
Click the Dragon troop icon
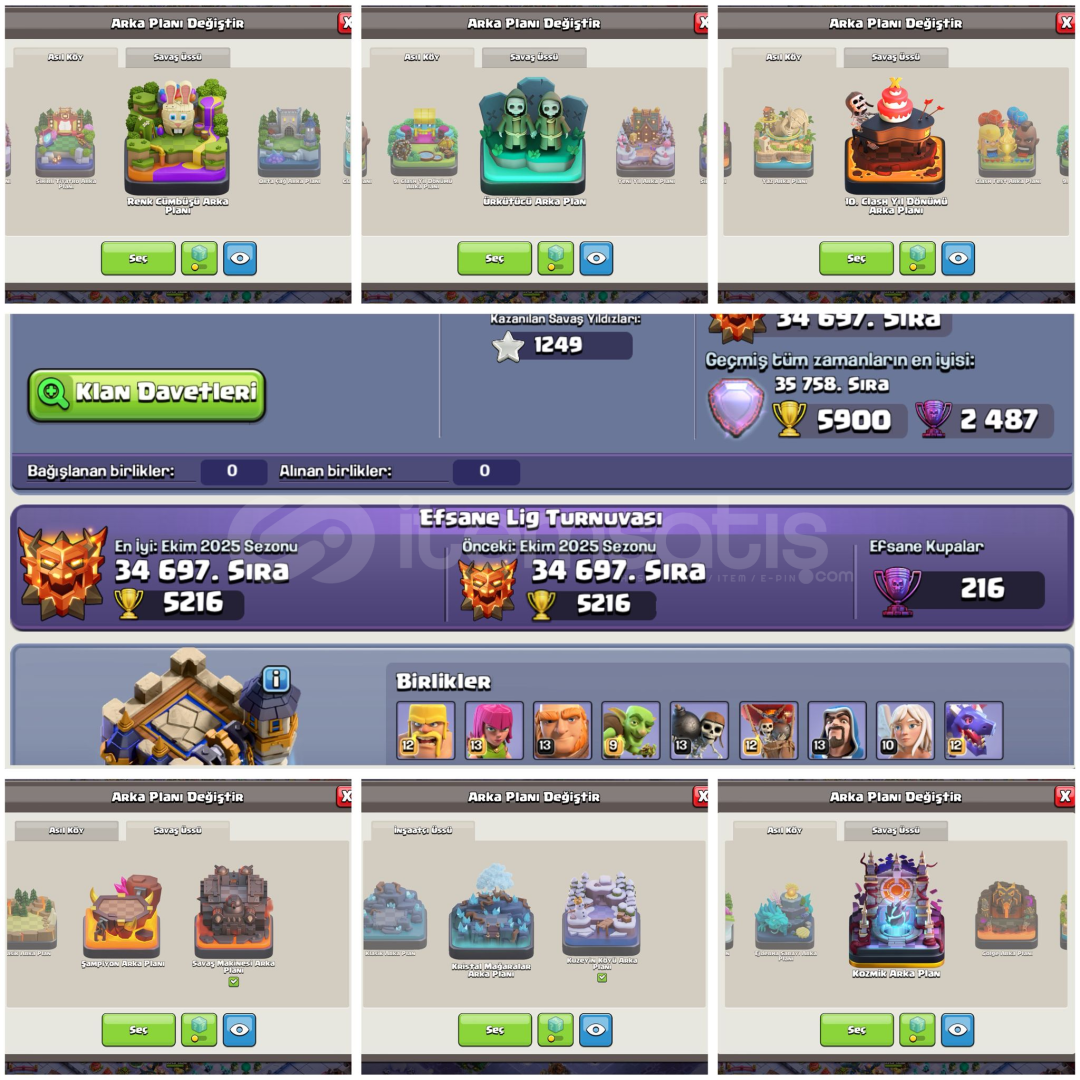[973, 730]
